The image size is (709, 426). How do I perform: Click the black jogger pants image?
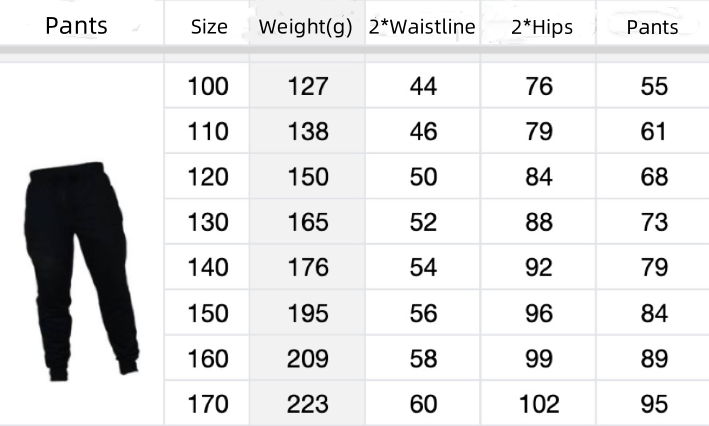click(81, 271)
